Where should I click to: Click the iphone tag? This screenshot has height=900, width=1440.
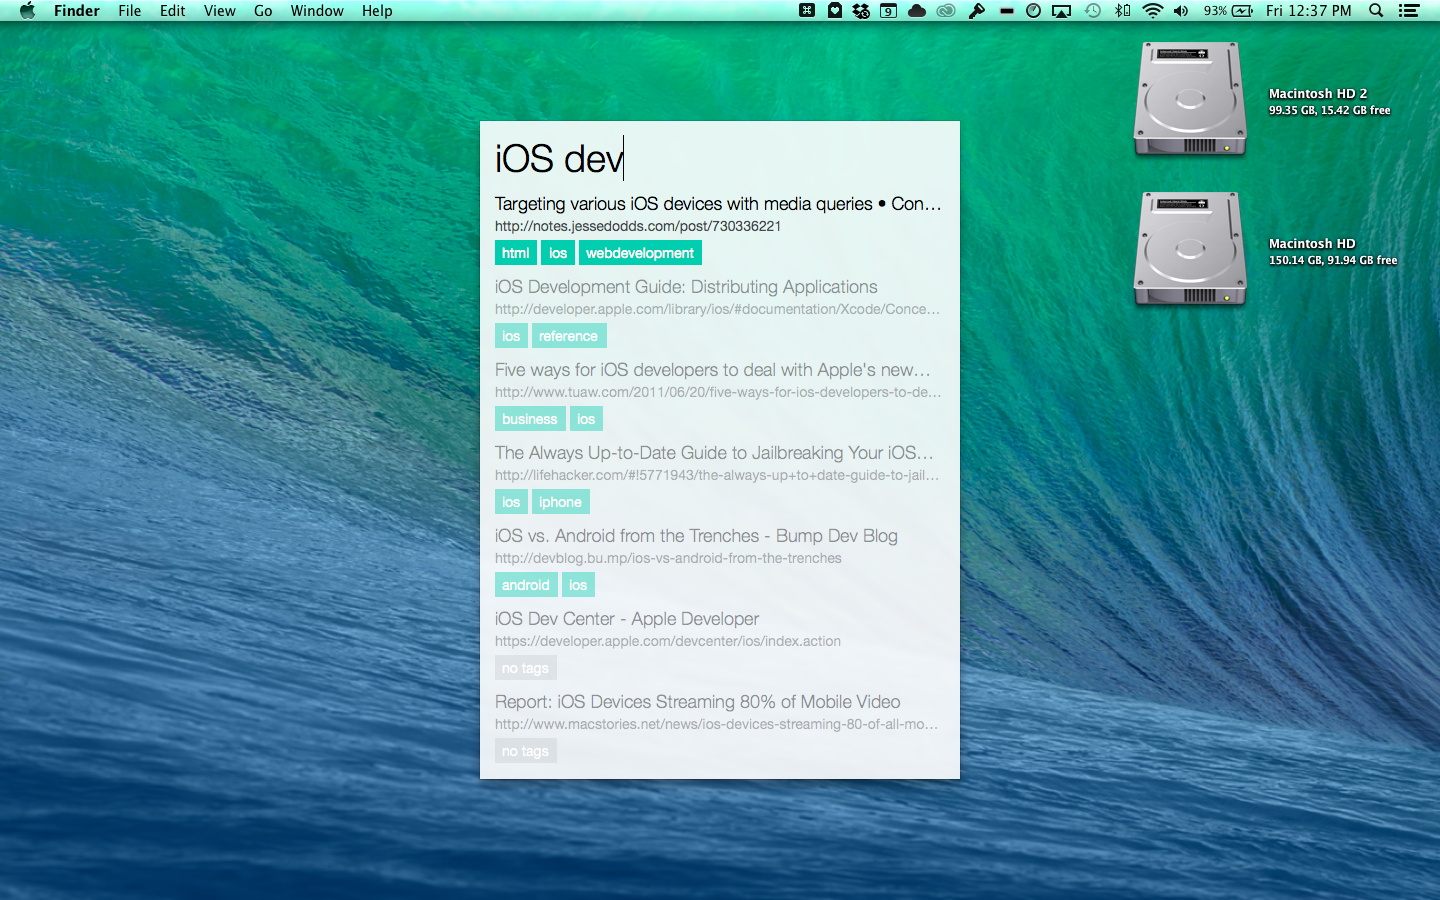560,502
